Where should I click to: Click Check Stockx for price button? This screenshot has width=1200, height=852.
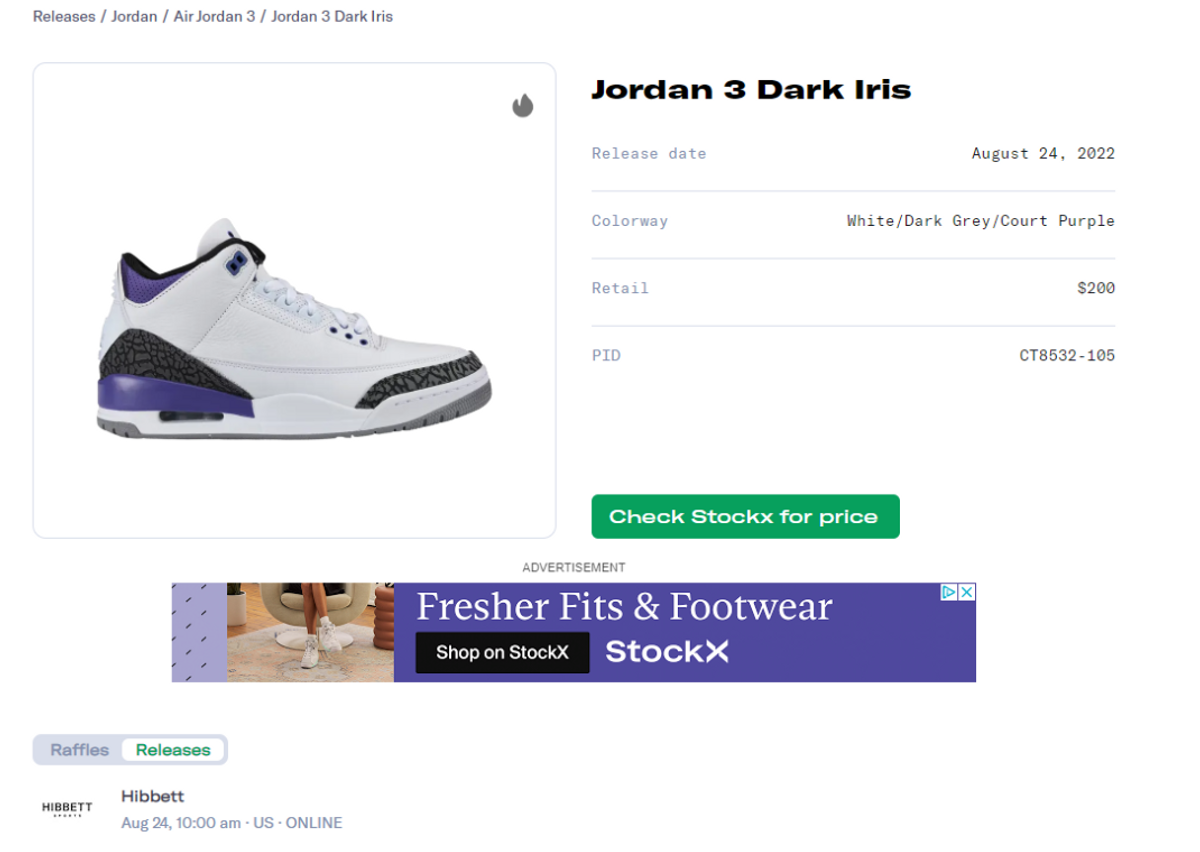click(x=745, y=517)
